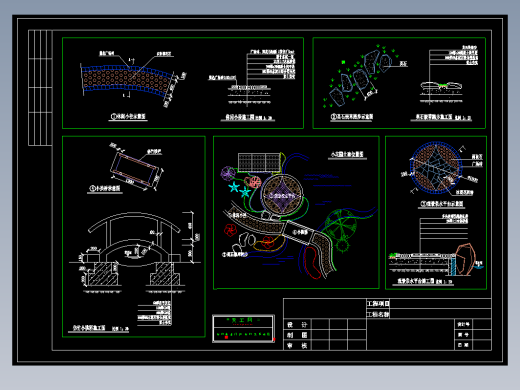520x390 pixels.
Task: Click the 工程名称 label in title block
Action: (x=378, y=314)
